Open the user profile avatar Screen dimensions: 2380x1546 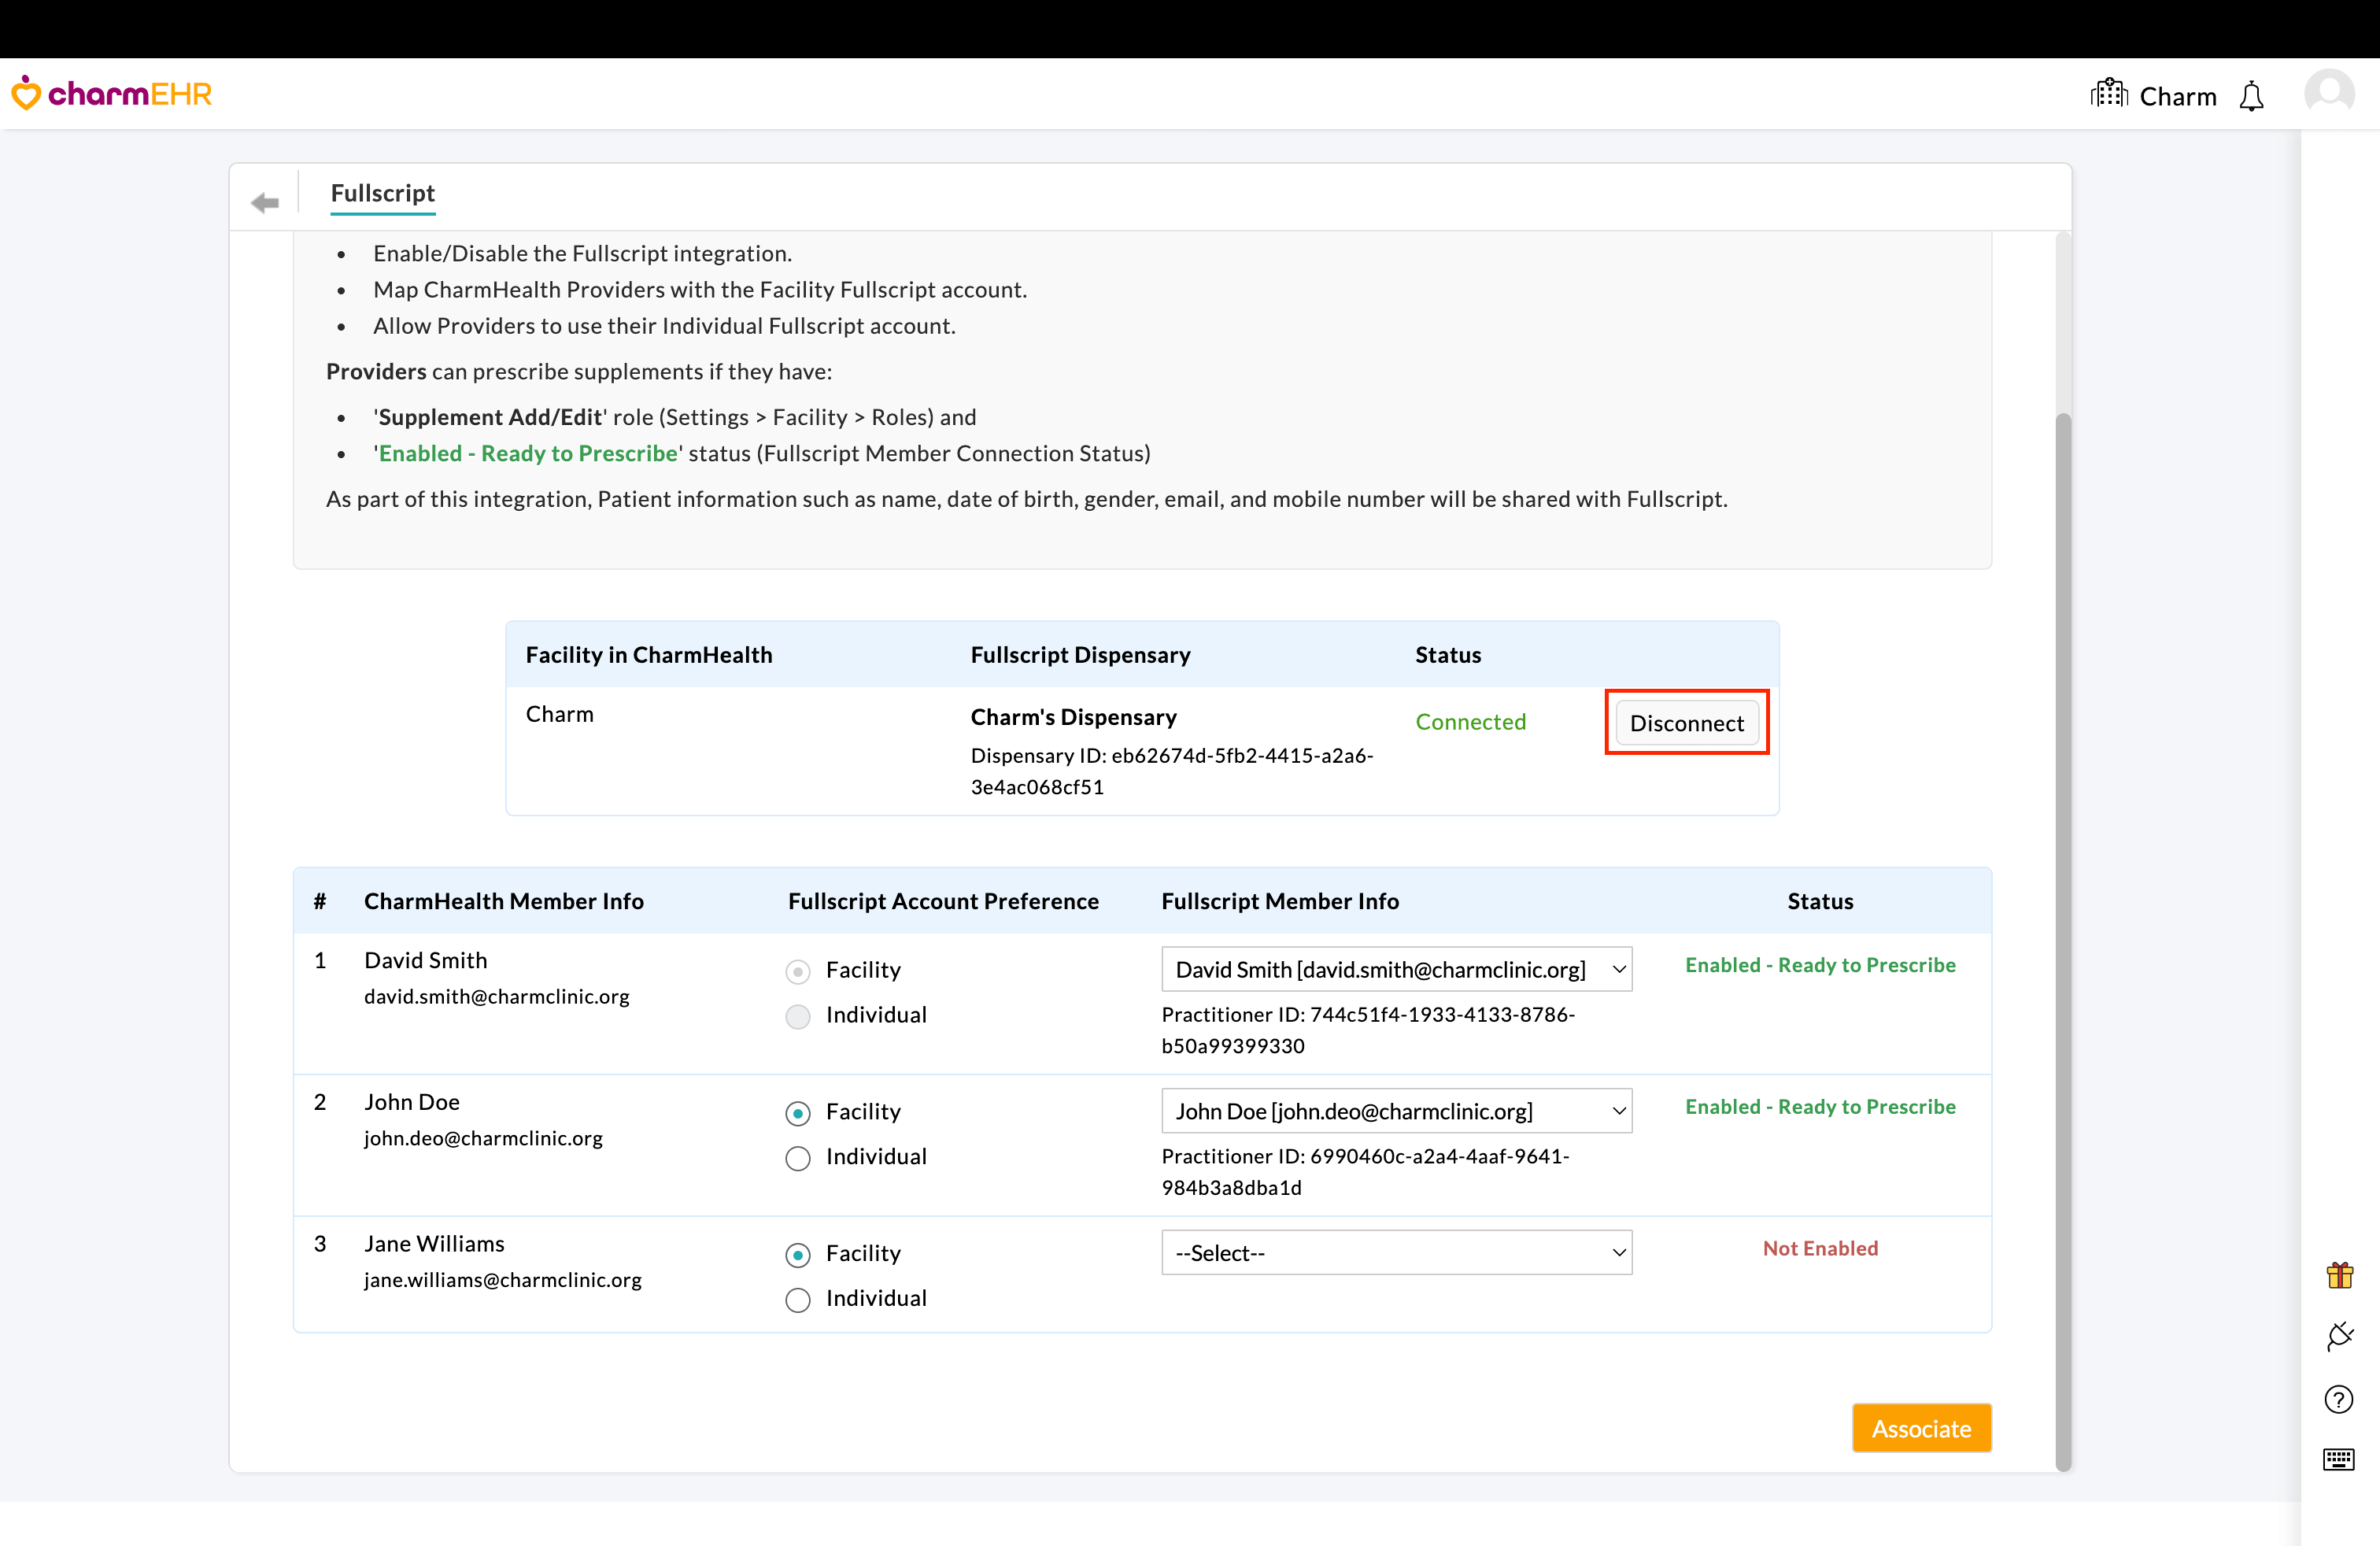click(2329, 93)
